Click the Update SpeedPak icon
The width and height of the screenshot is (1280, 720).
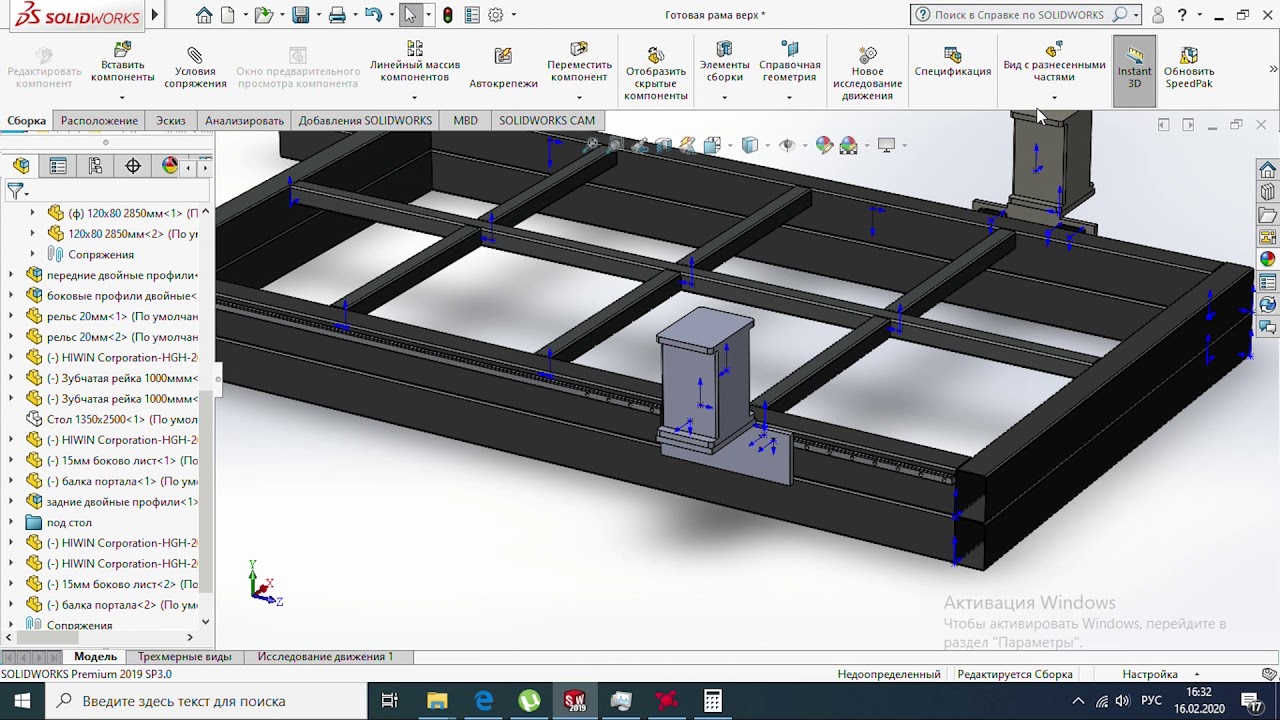point(1189,55)
